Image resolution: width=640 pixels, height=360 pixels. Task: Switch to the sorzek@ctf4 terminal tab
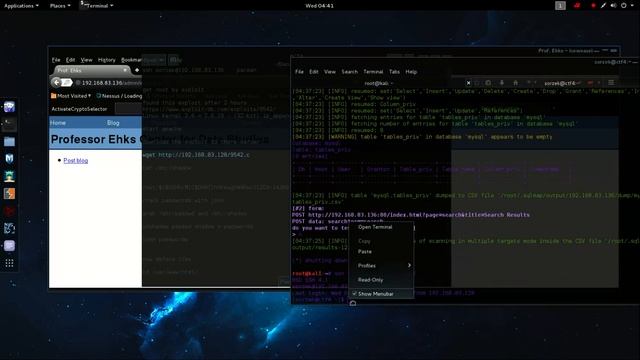[x=560, y=83]
